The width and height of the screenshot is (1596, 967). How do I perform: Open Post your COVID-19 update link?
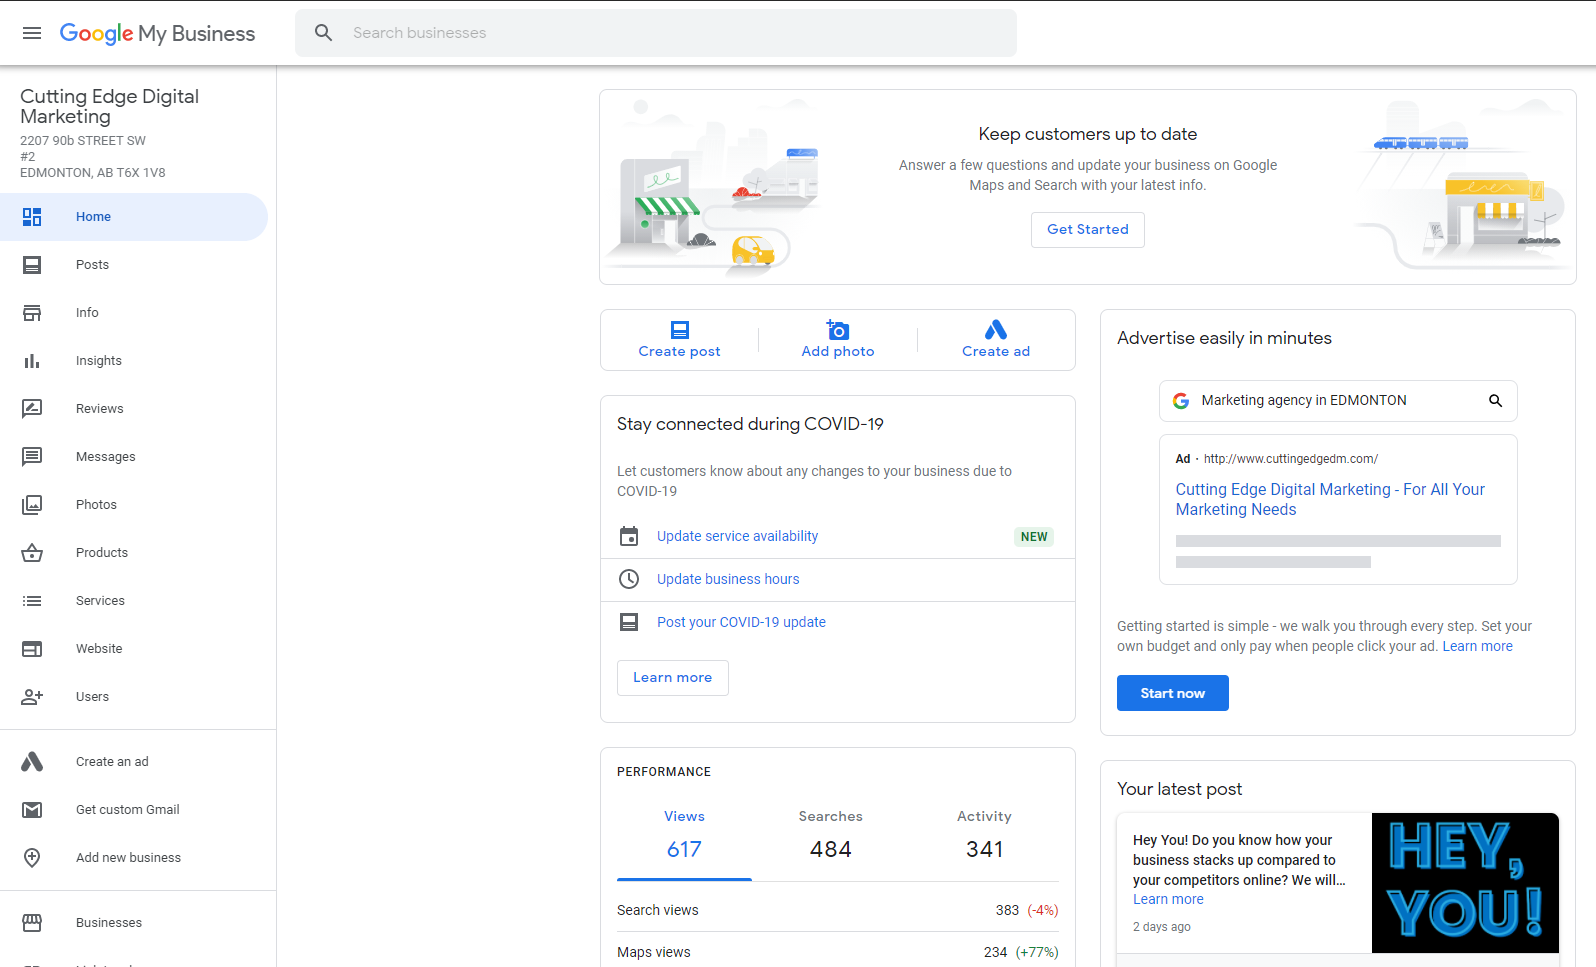coord(741,622)
